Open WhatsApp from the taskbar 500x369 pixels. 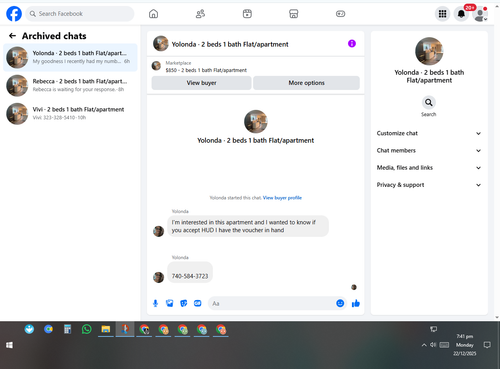coord(86,329)
